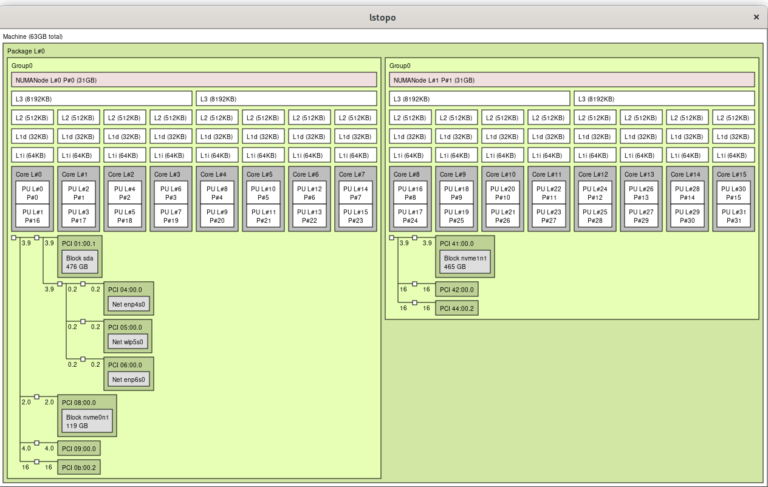Click the Net wlp5s0 wireless device

pyautogui.click(x=127, y=341)
